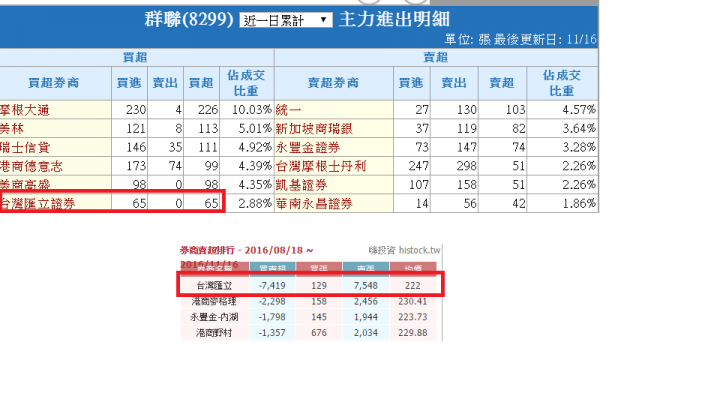Click the histock.tw watermark link text
The width and height of the screenshot is (720, 405).
point(419,250)
